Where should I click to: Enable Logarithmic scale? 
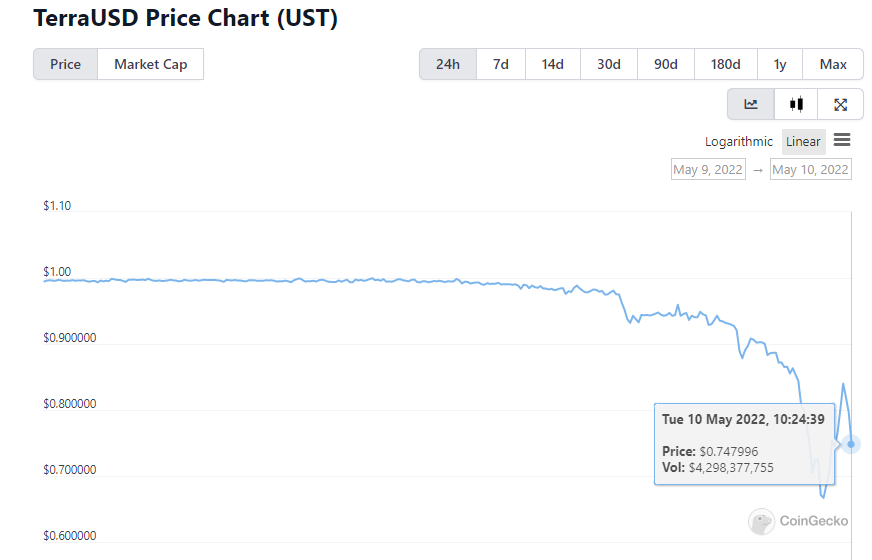coord(739,141)
